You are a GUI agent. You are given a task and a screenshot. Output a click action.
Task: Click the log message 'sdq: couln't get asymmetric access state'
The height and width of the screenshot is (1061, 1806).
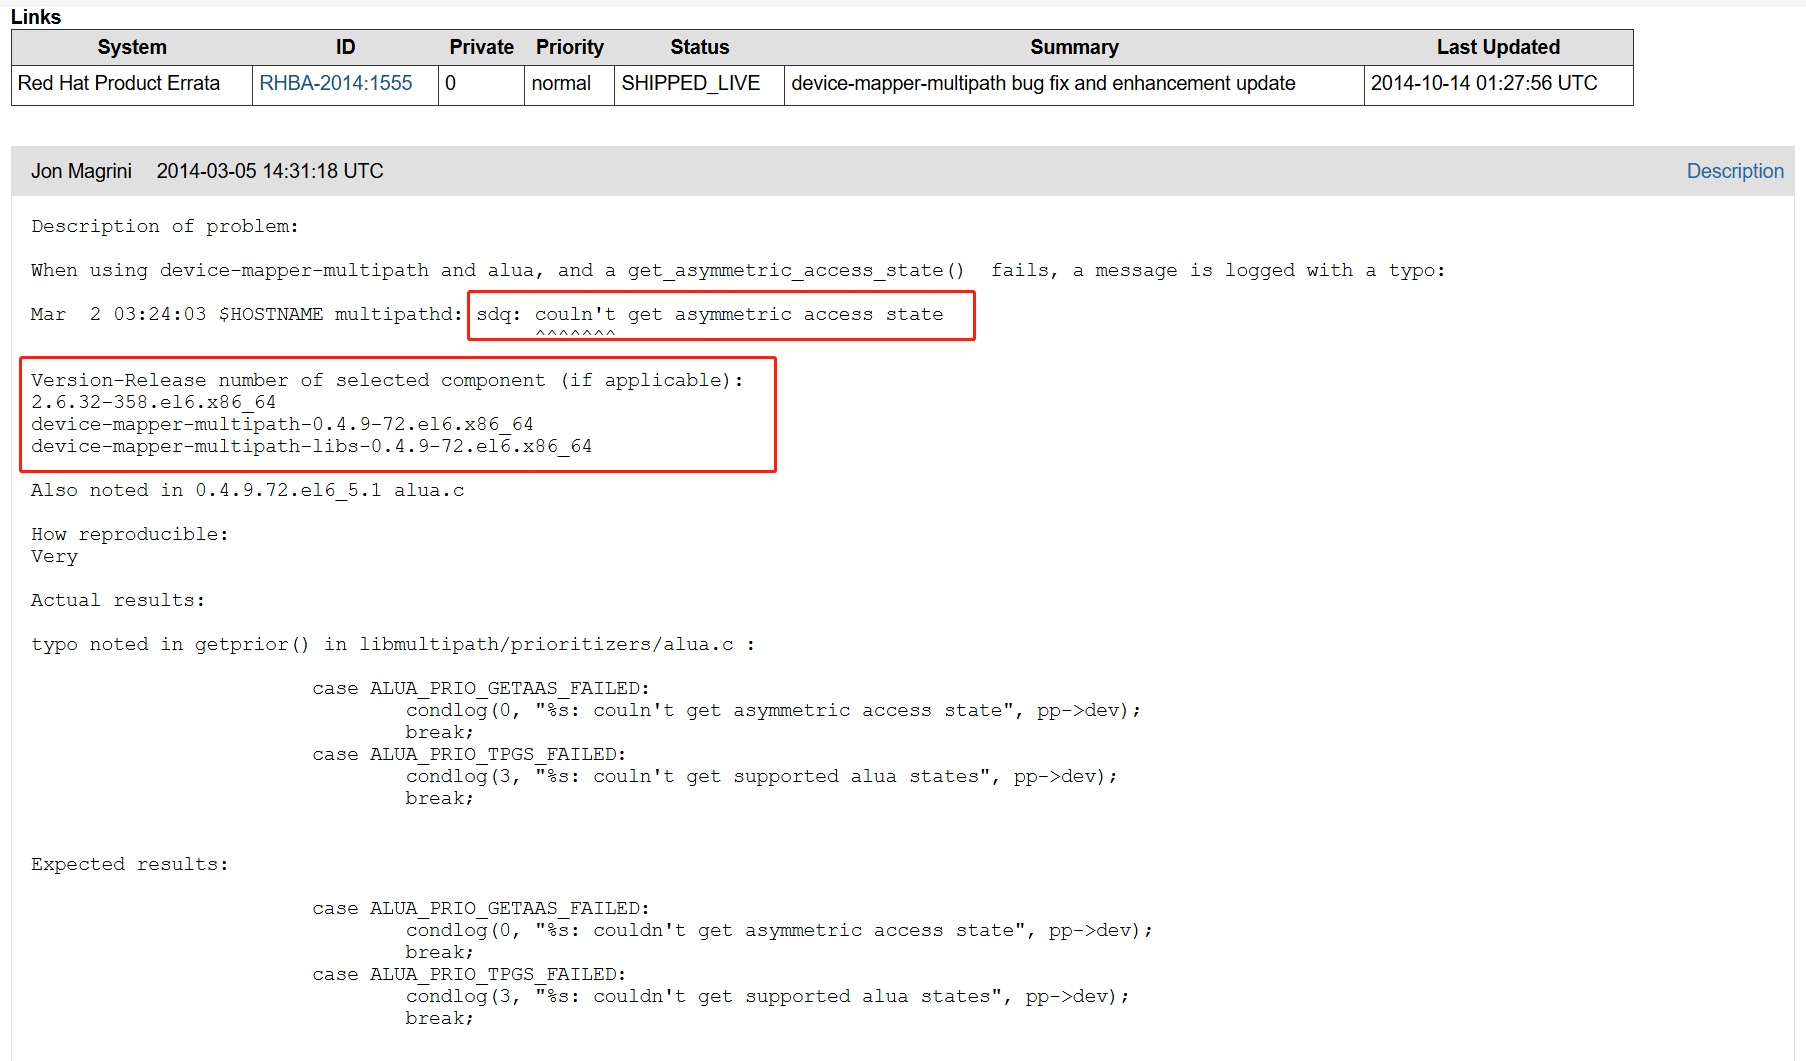click(710, 315)
